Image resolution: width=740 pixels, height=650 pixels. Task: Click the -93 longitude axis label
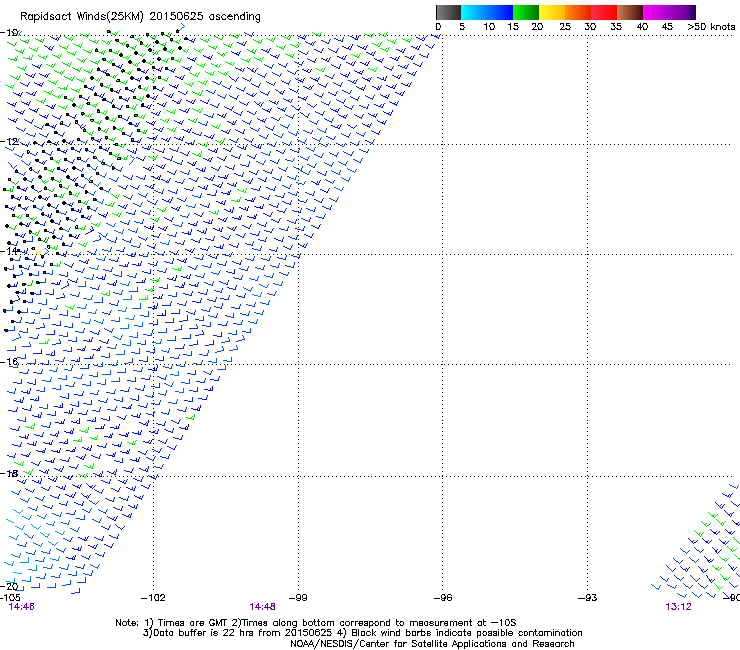[588, 598]
